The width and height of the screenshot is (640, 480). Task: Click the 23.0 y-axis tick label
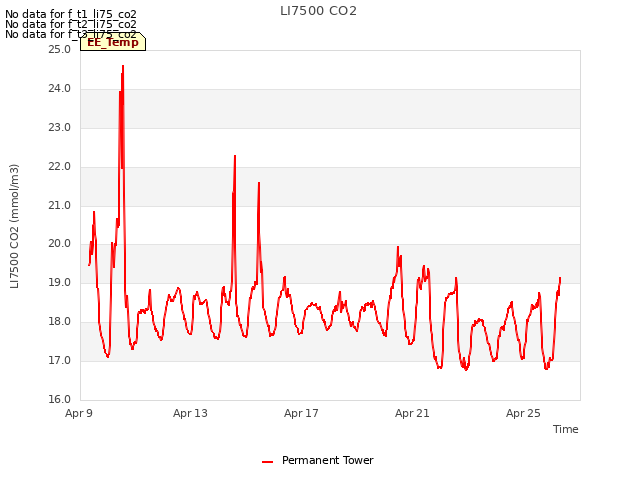click(x=60, y=128)
